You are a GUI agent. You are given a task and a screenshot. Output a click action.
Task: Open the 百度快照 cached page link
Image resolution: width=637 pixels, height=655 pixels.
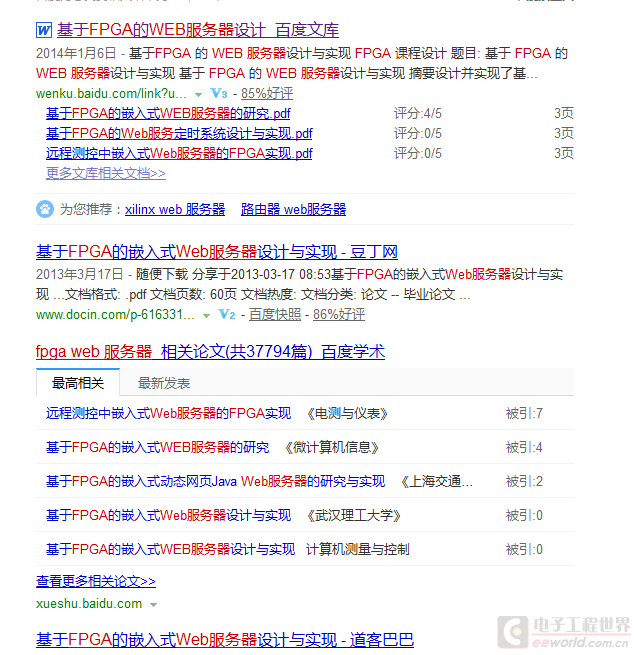(275, 314)
